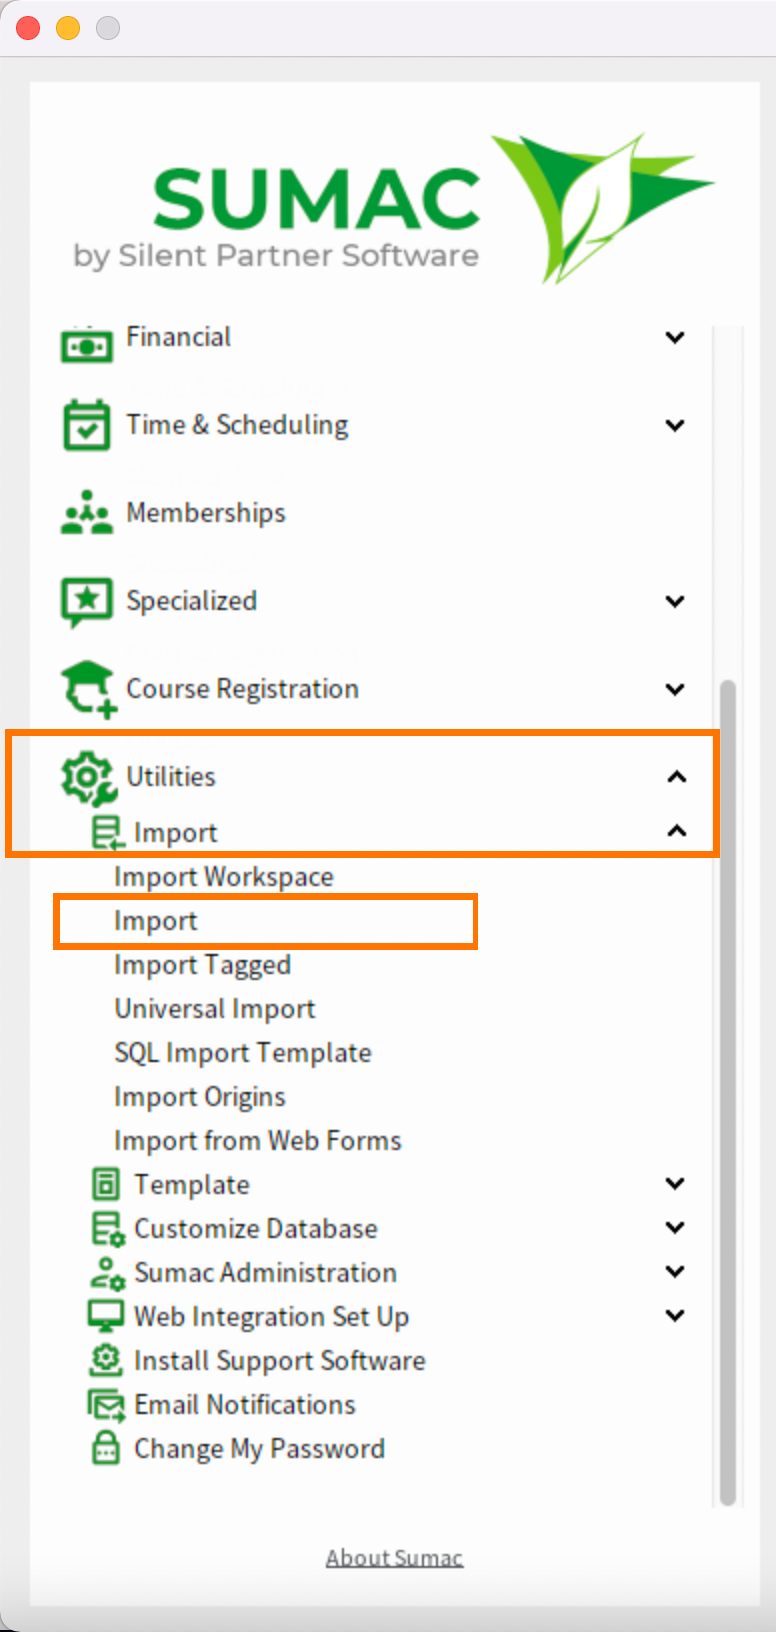Expand the Sumac Administration chevron

pos(676,1272)
